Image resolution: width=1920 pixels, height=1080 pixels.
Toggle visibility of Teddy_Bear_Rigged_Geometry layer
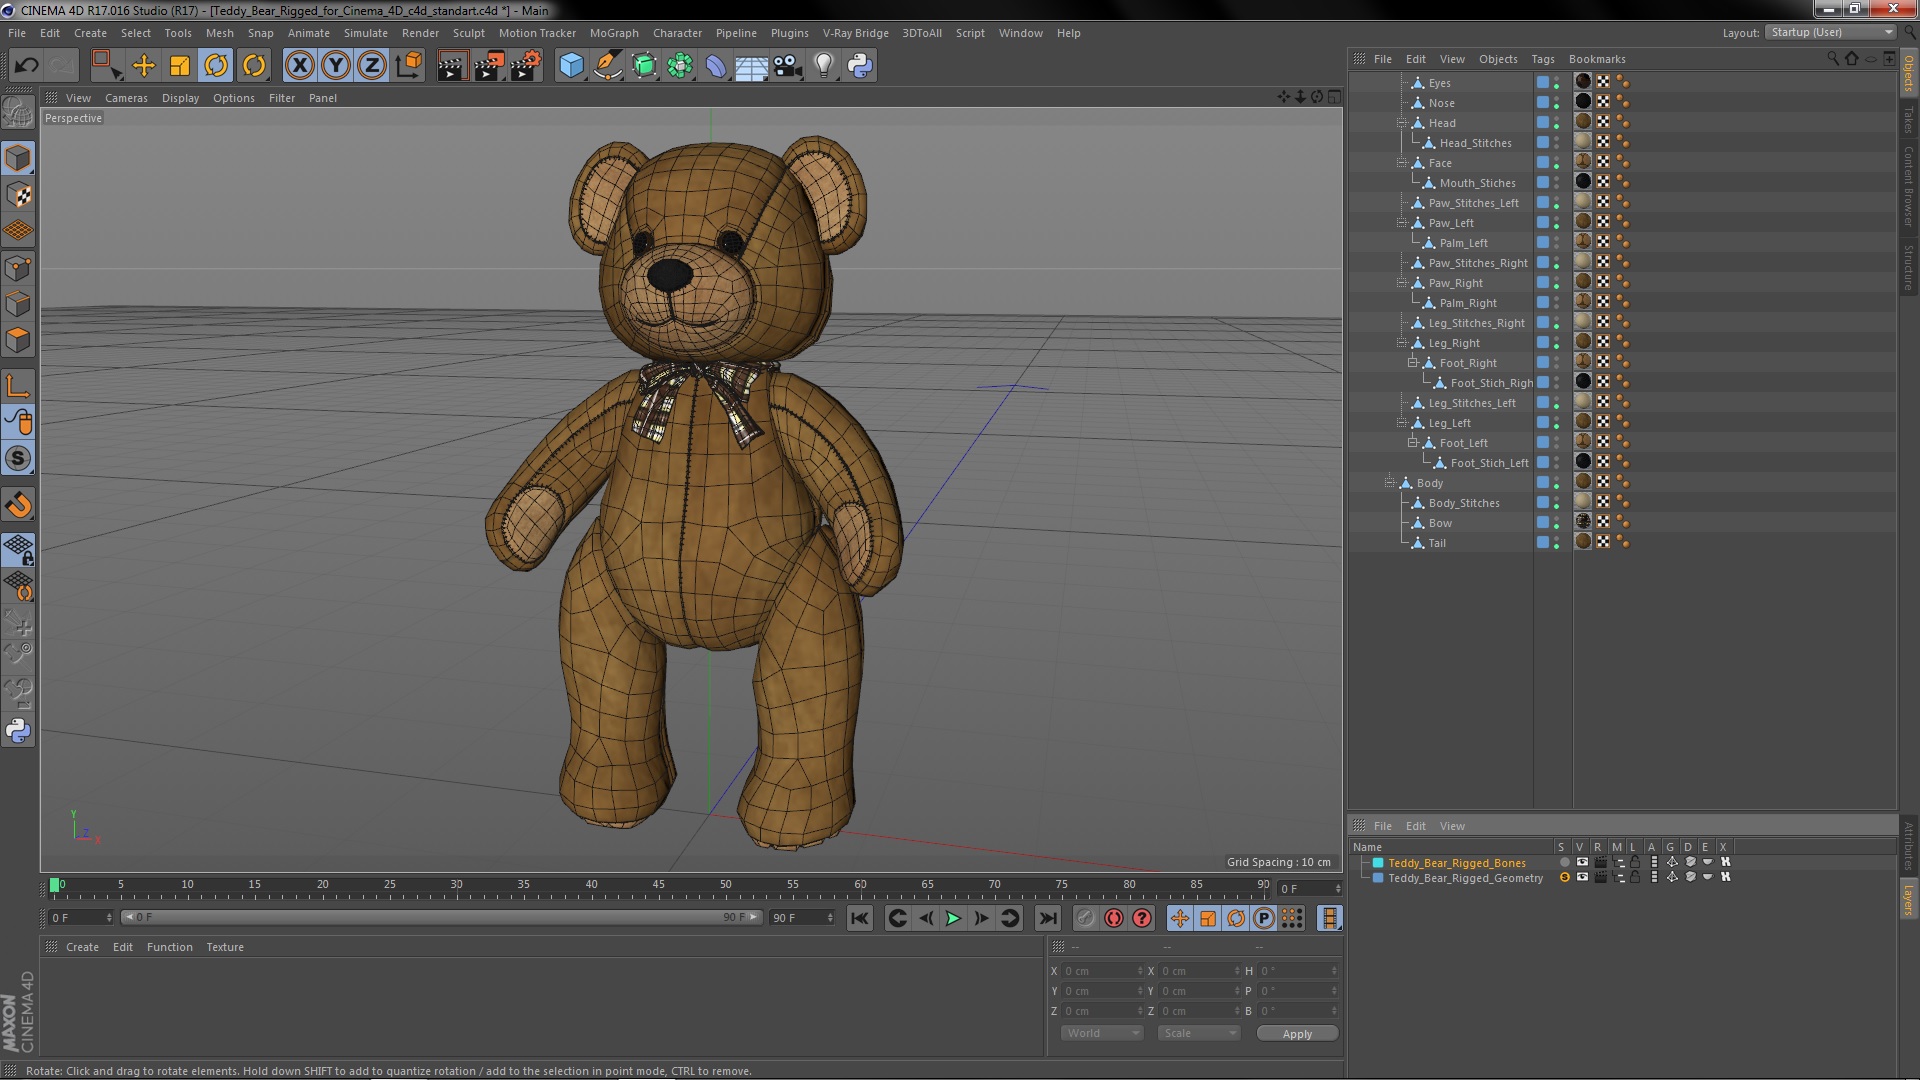(x=1582, y=878)
